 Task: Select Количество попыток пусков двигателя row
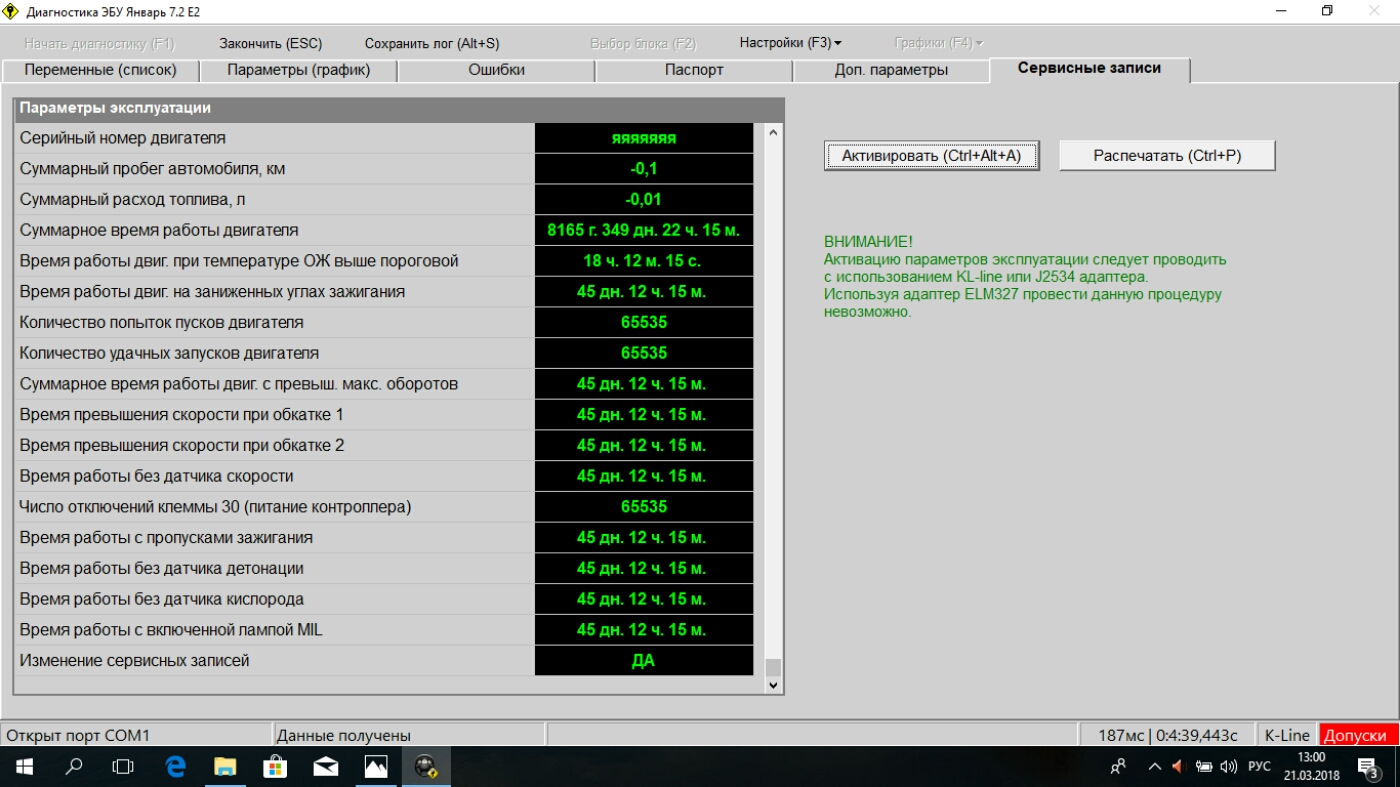click(x=386, y=323)
